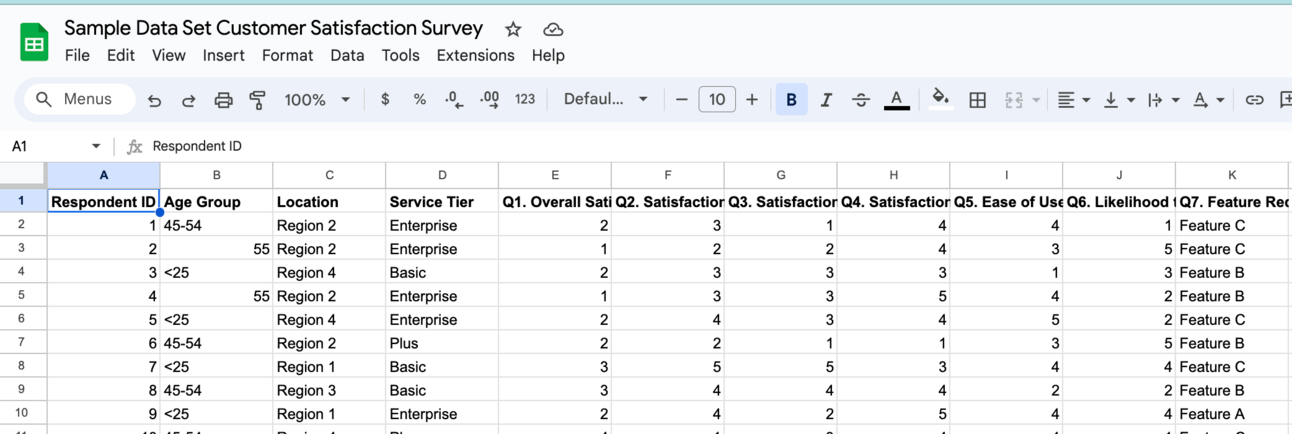Open the borders tool
This screenshot has width=1292, height=434.
click(978, 100)
